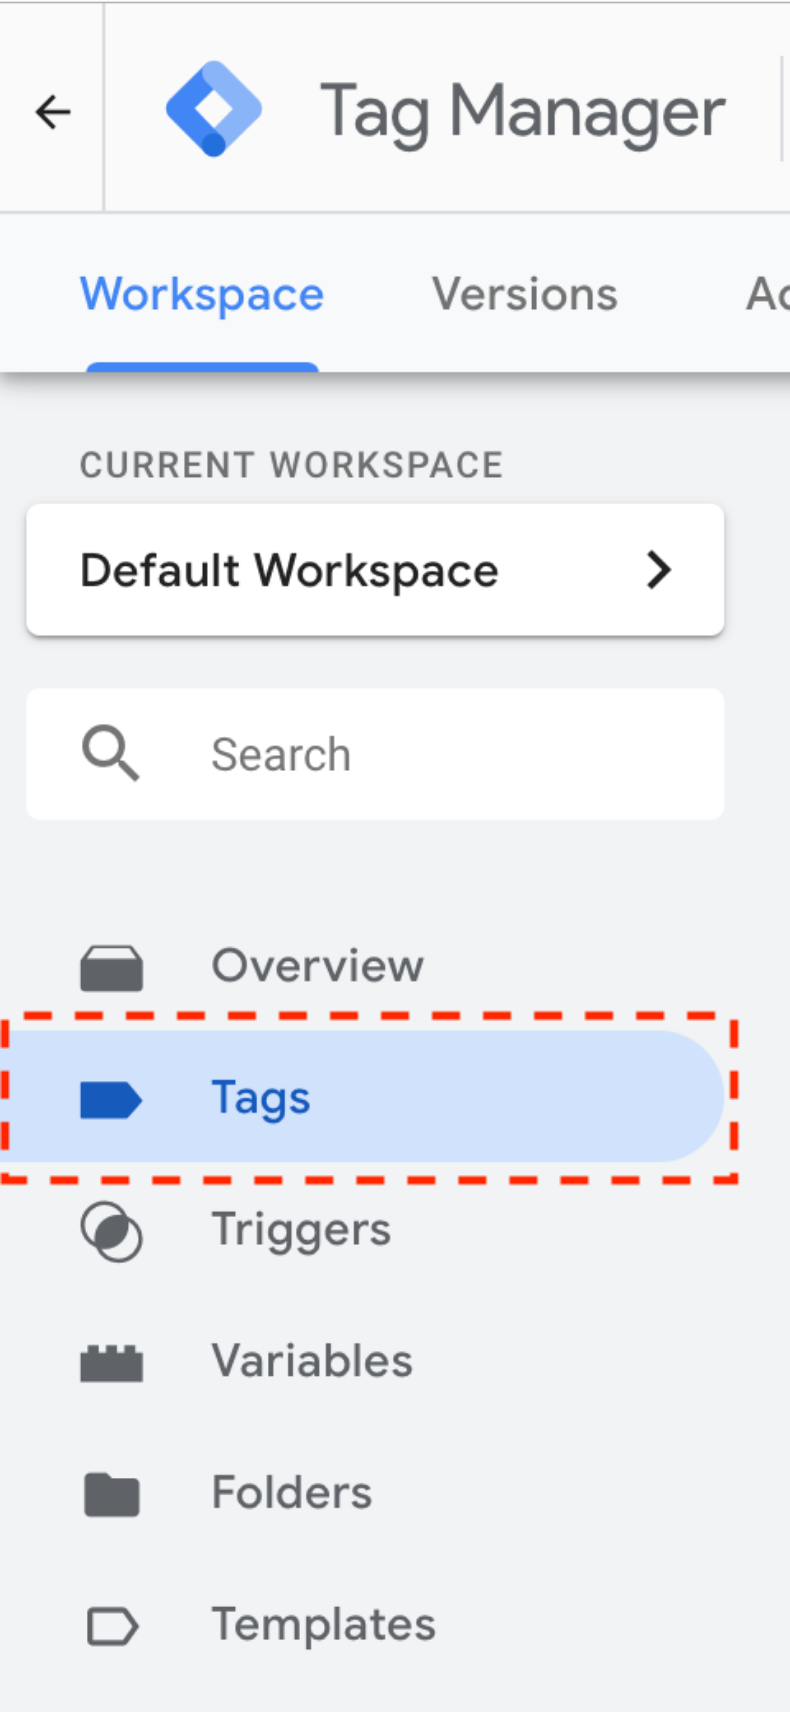Click the Tag Manager diamond logo
This screenshot has width=790, height=1712.
[213, 109]
